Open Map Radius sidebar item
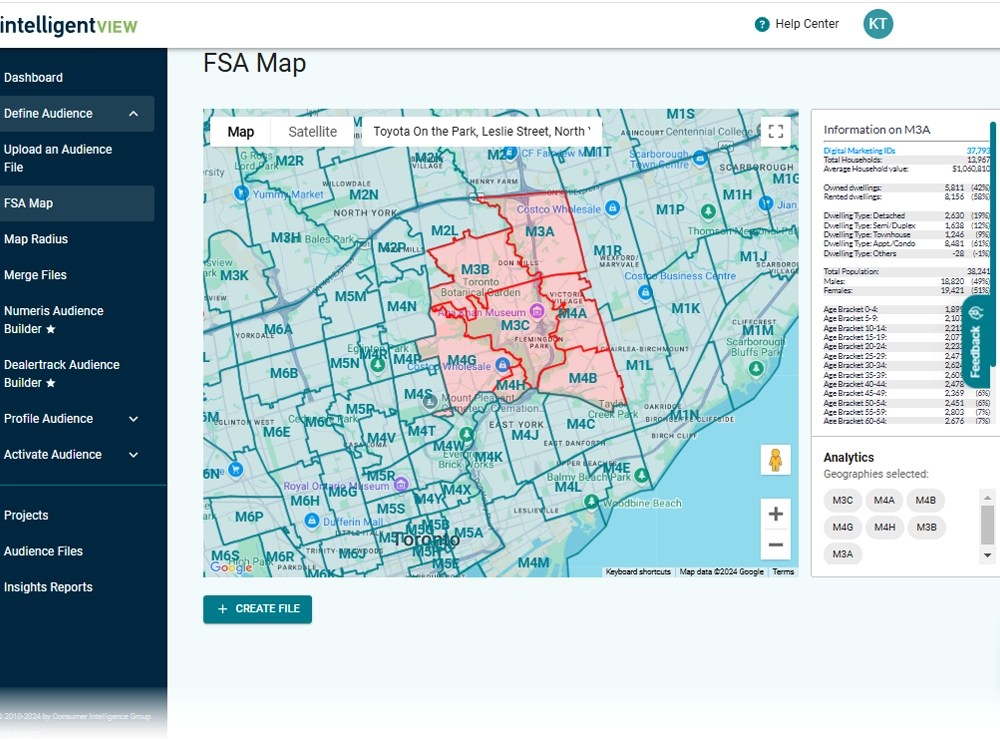 pos(36,239)
